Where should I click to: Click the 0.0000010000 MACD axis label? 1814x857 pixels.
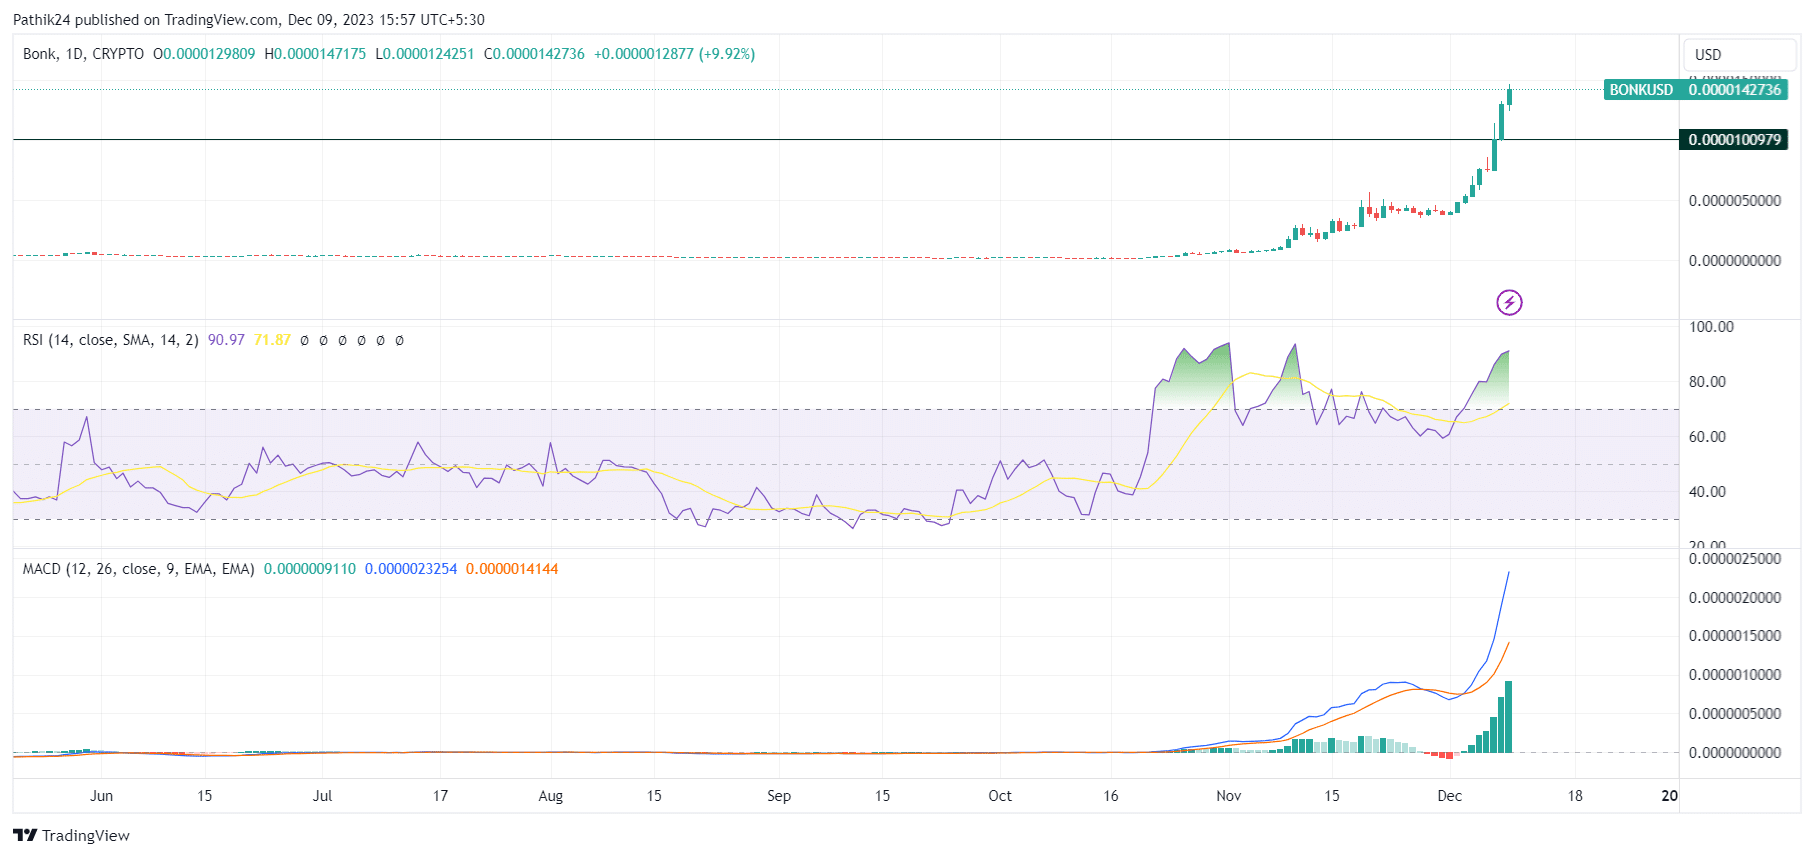coord(1735,675)
